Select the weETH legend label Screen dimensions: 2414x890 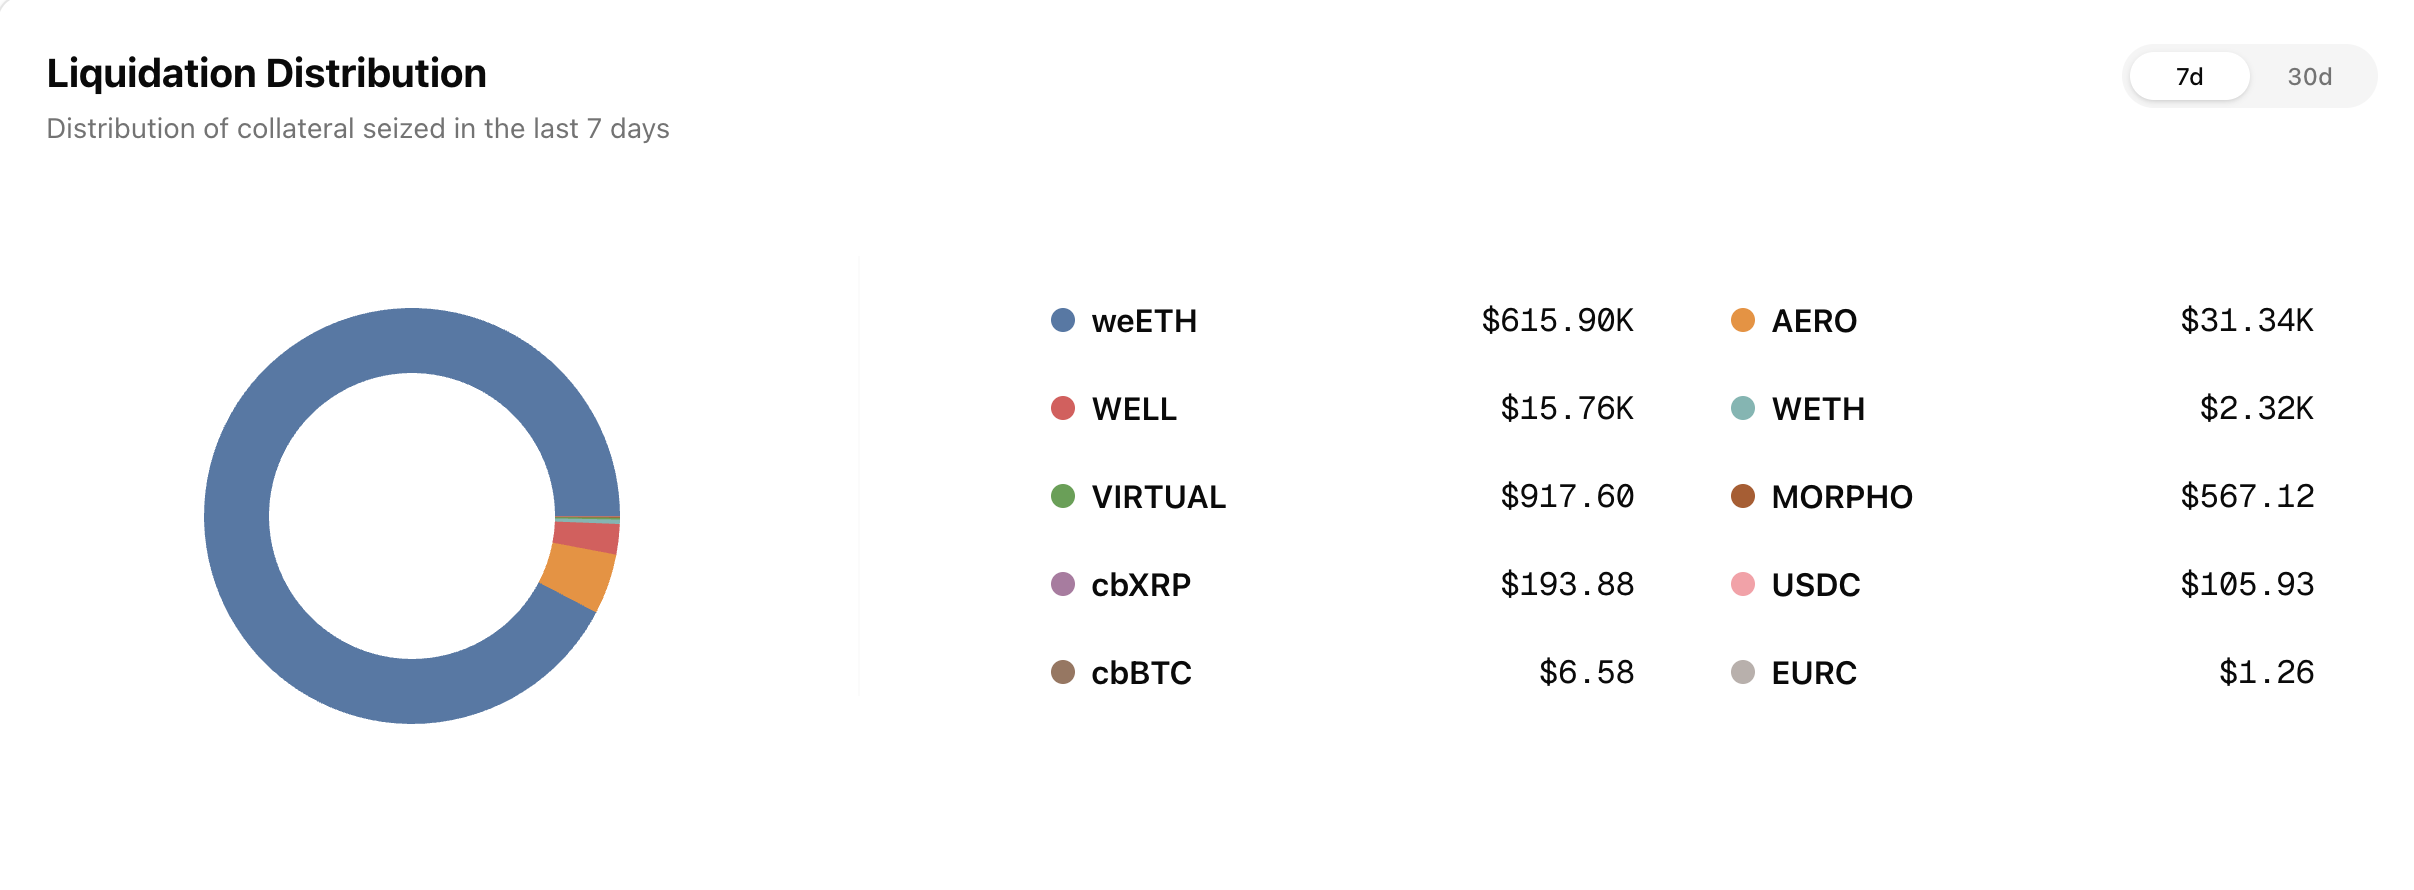click(1144, 321)
